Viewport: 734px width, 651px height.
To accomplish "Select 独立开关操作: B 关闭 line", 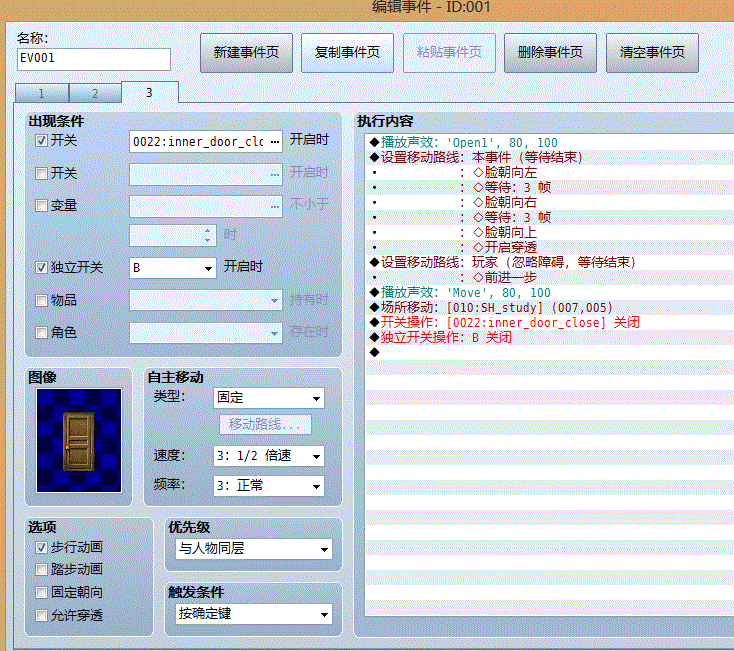I will [x=550, y=337].
